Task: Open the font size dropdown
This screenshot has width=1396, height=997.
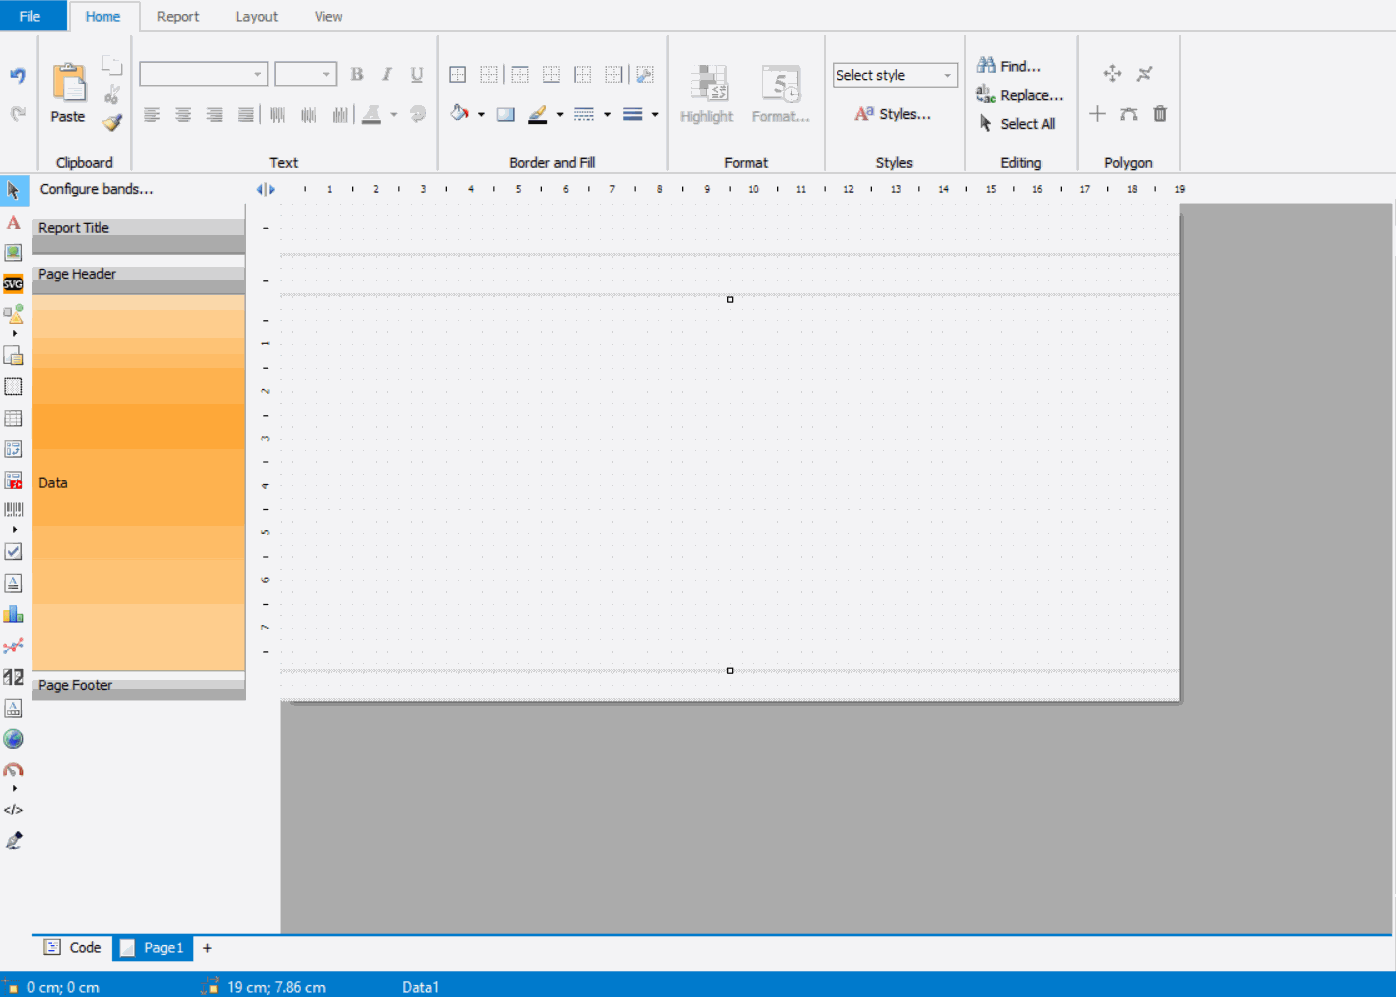Action: tap(326, 75)
